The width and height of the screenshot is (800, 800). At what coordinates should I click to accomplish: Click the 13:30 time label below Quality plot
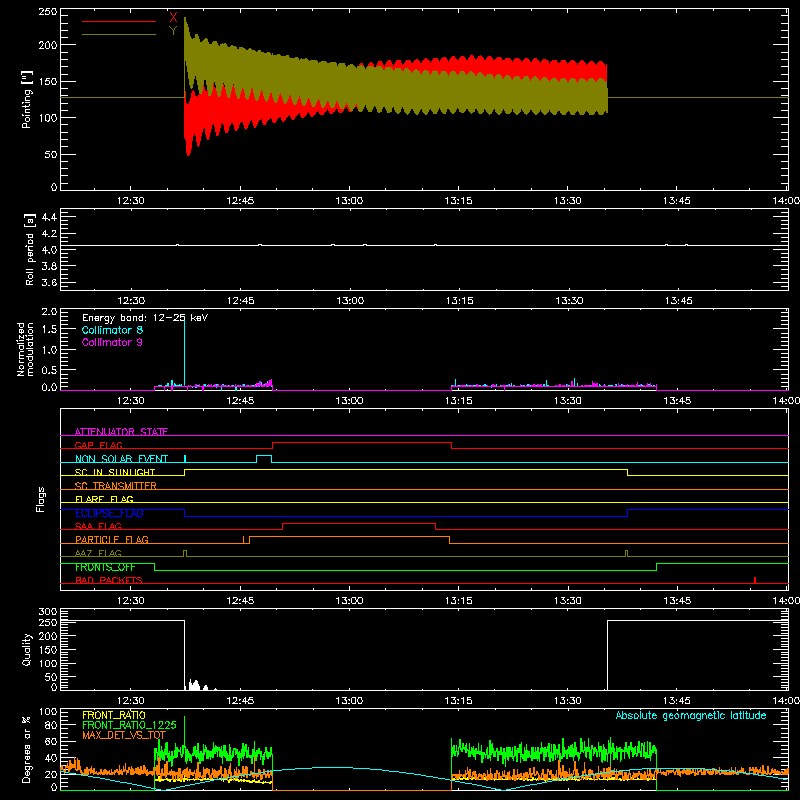[568, 701]
